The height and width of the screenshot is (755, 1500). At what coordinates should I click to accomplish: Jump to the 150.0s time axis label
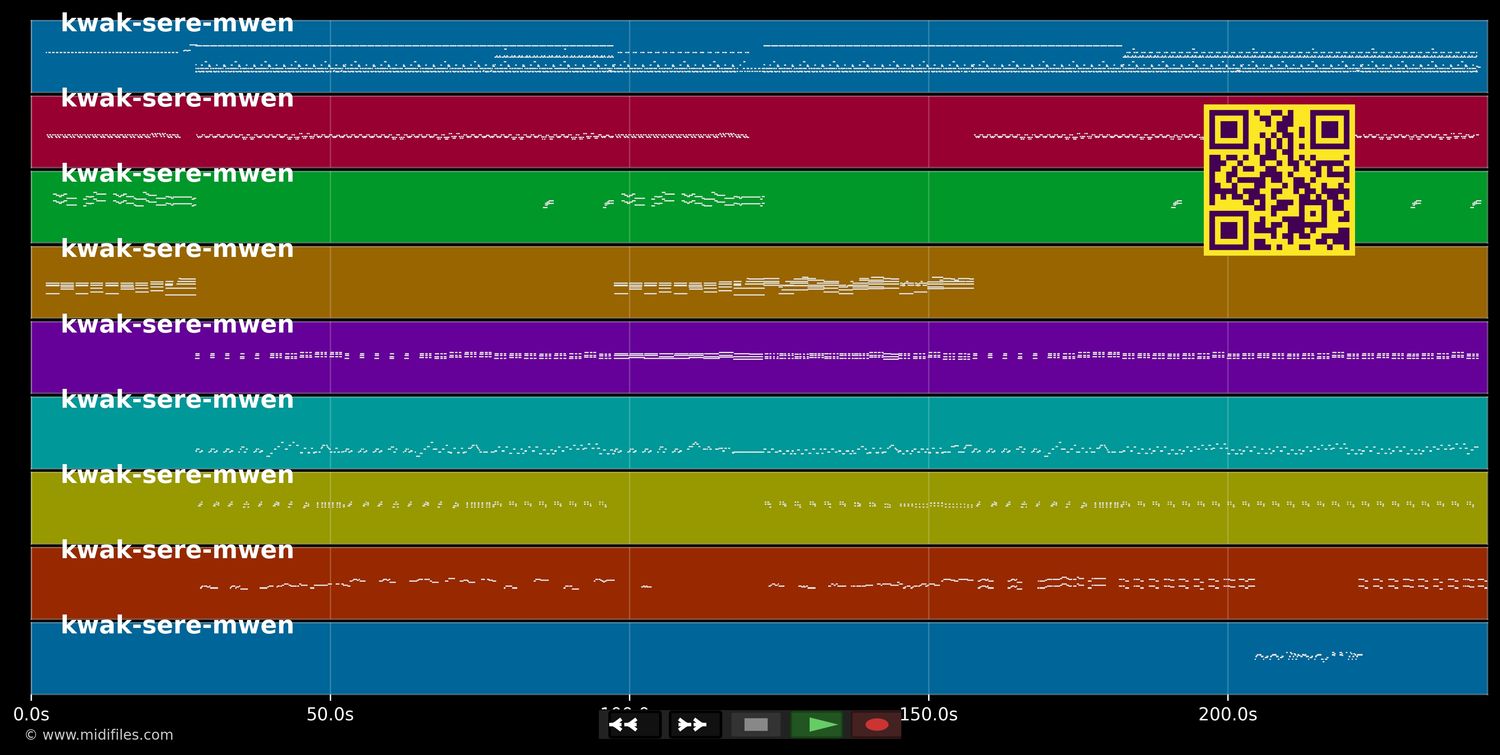pyautogui.click(x=928, y=715)
